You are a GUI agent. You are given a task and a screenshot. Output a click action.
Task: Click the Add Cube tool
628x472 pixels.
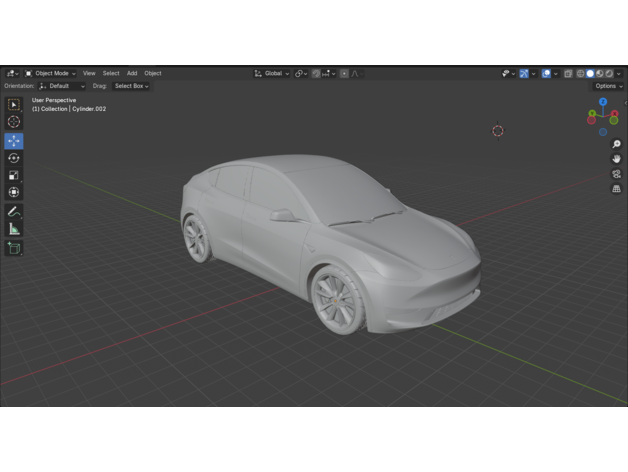tap(14, 248)
